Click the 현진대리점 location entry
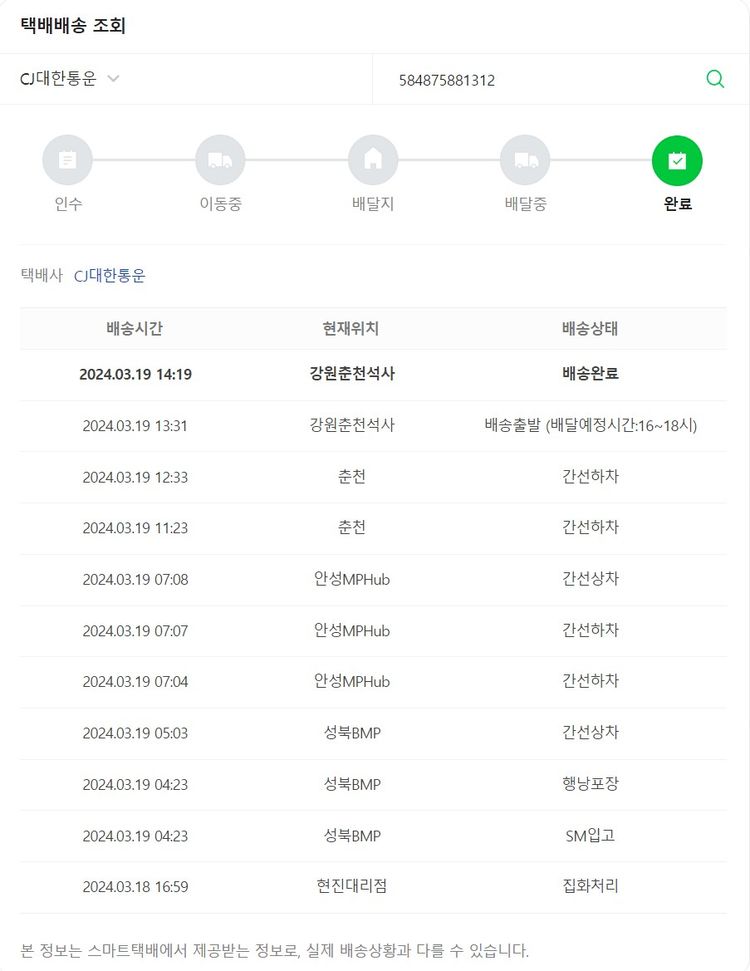750x971 pixels. (352, 886)
